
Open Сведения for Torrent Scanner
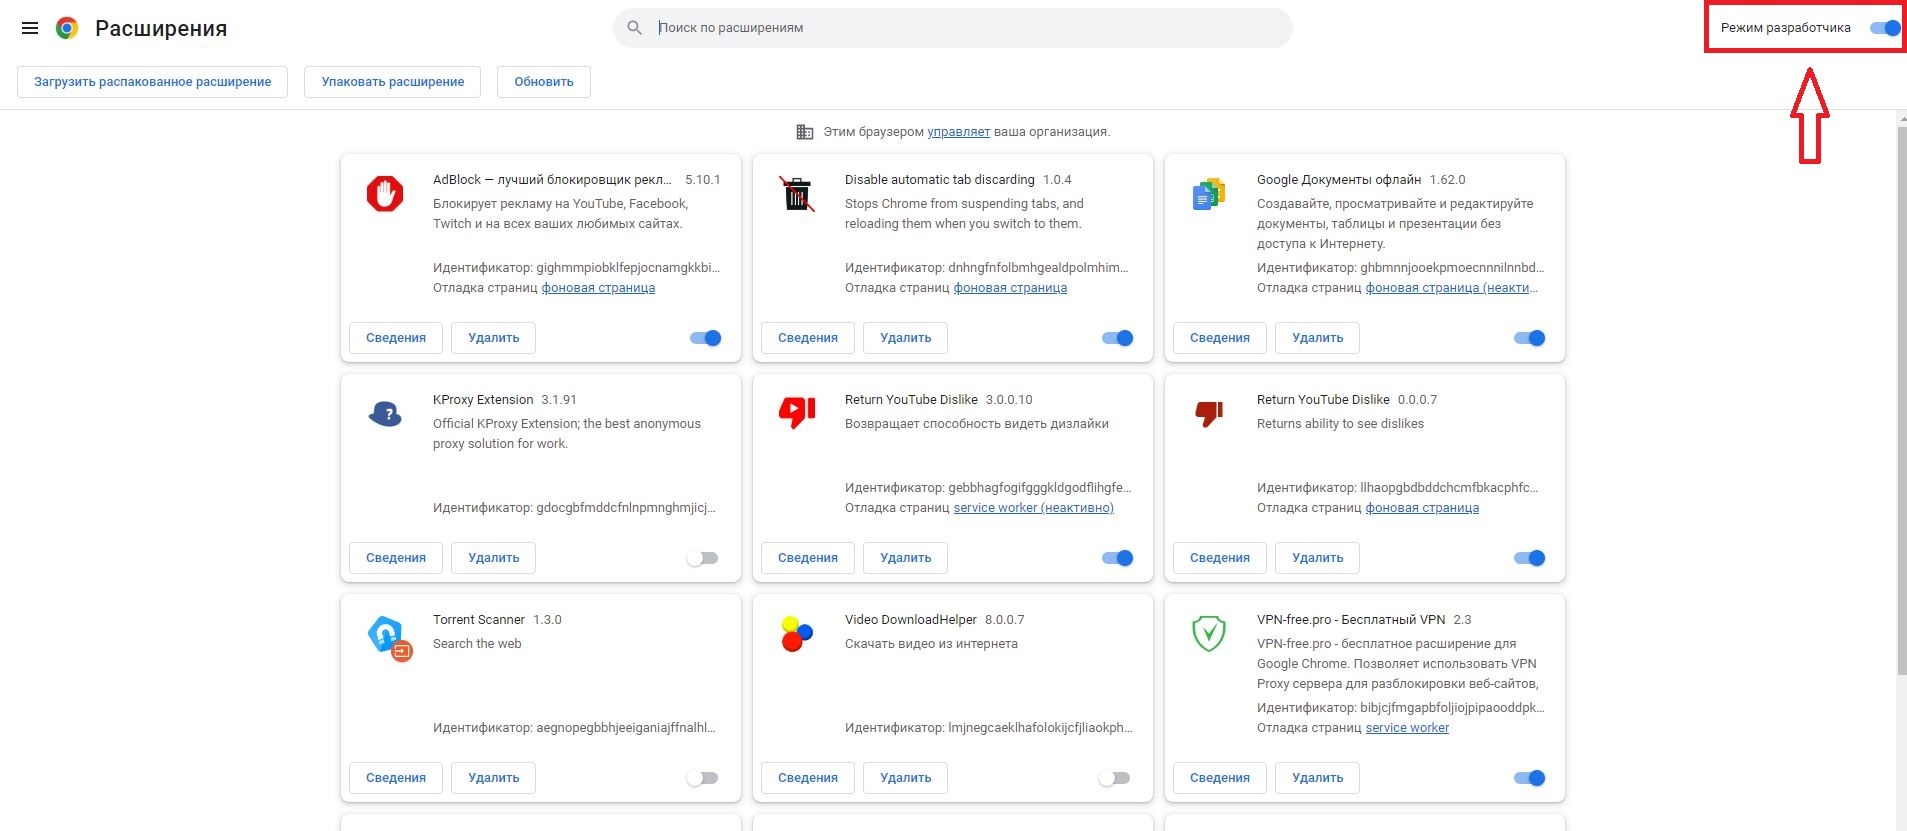tap(396, 778)
